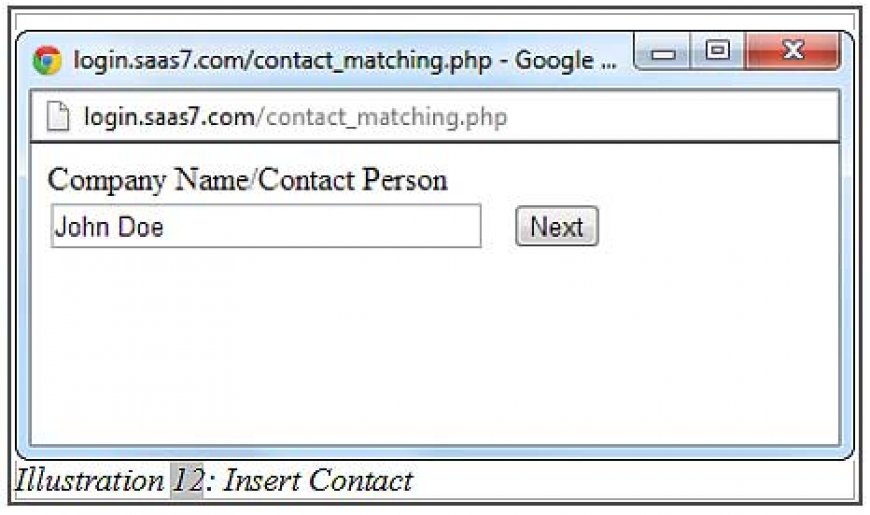This screenshot has width=870, height=515.
Task: Click the page document icon beside URL
Action: tap(58, 117)
